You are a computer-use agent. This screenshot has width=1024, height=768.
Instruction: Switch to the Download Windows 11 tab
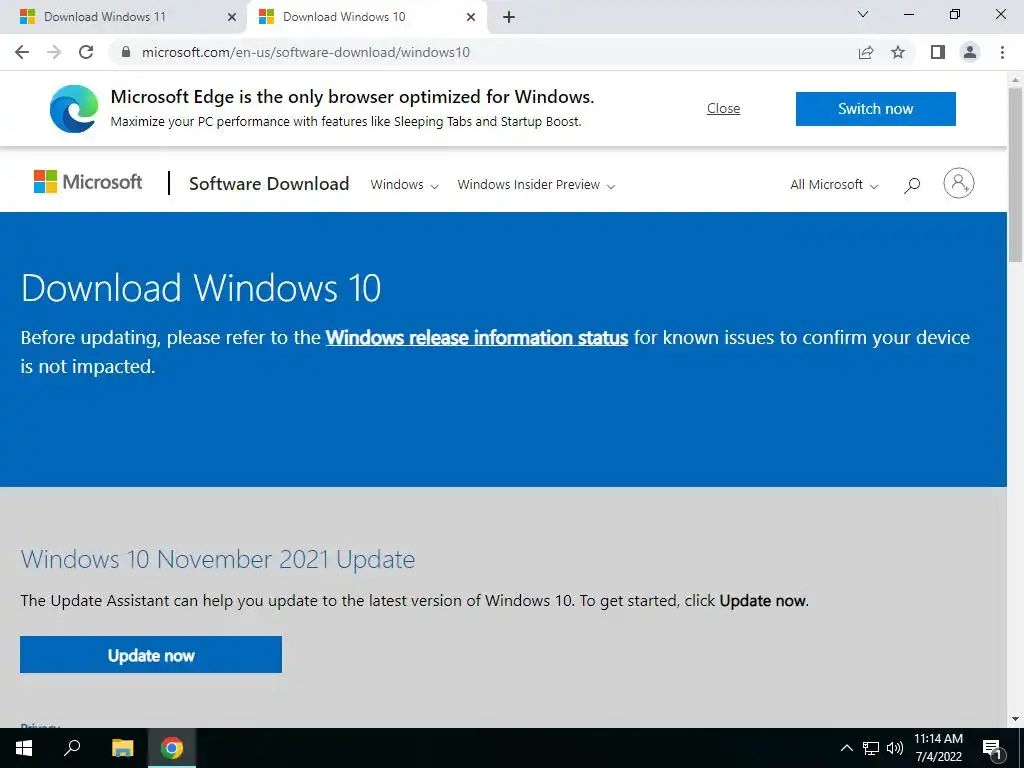[x=124, y=17]
